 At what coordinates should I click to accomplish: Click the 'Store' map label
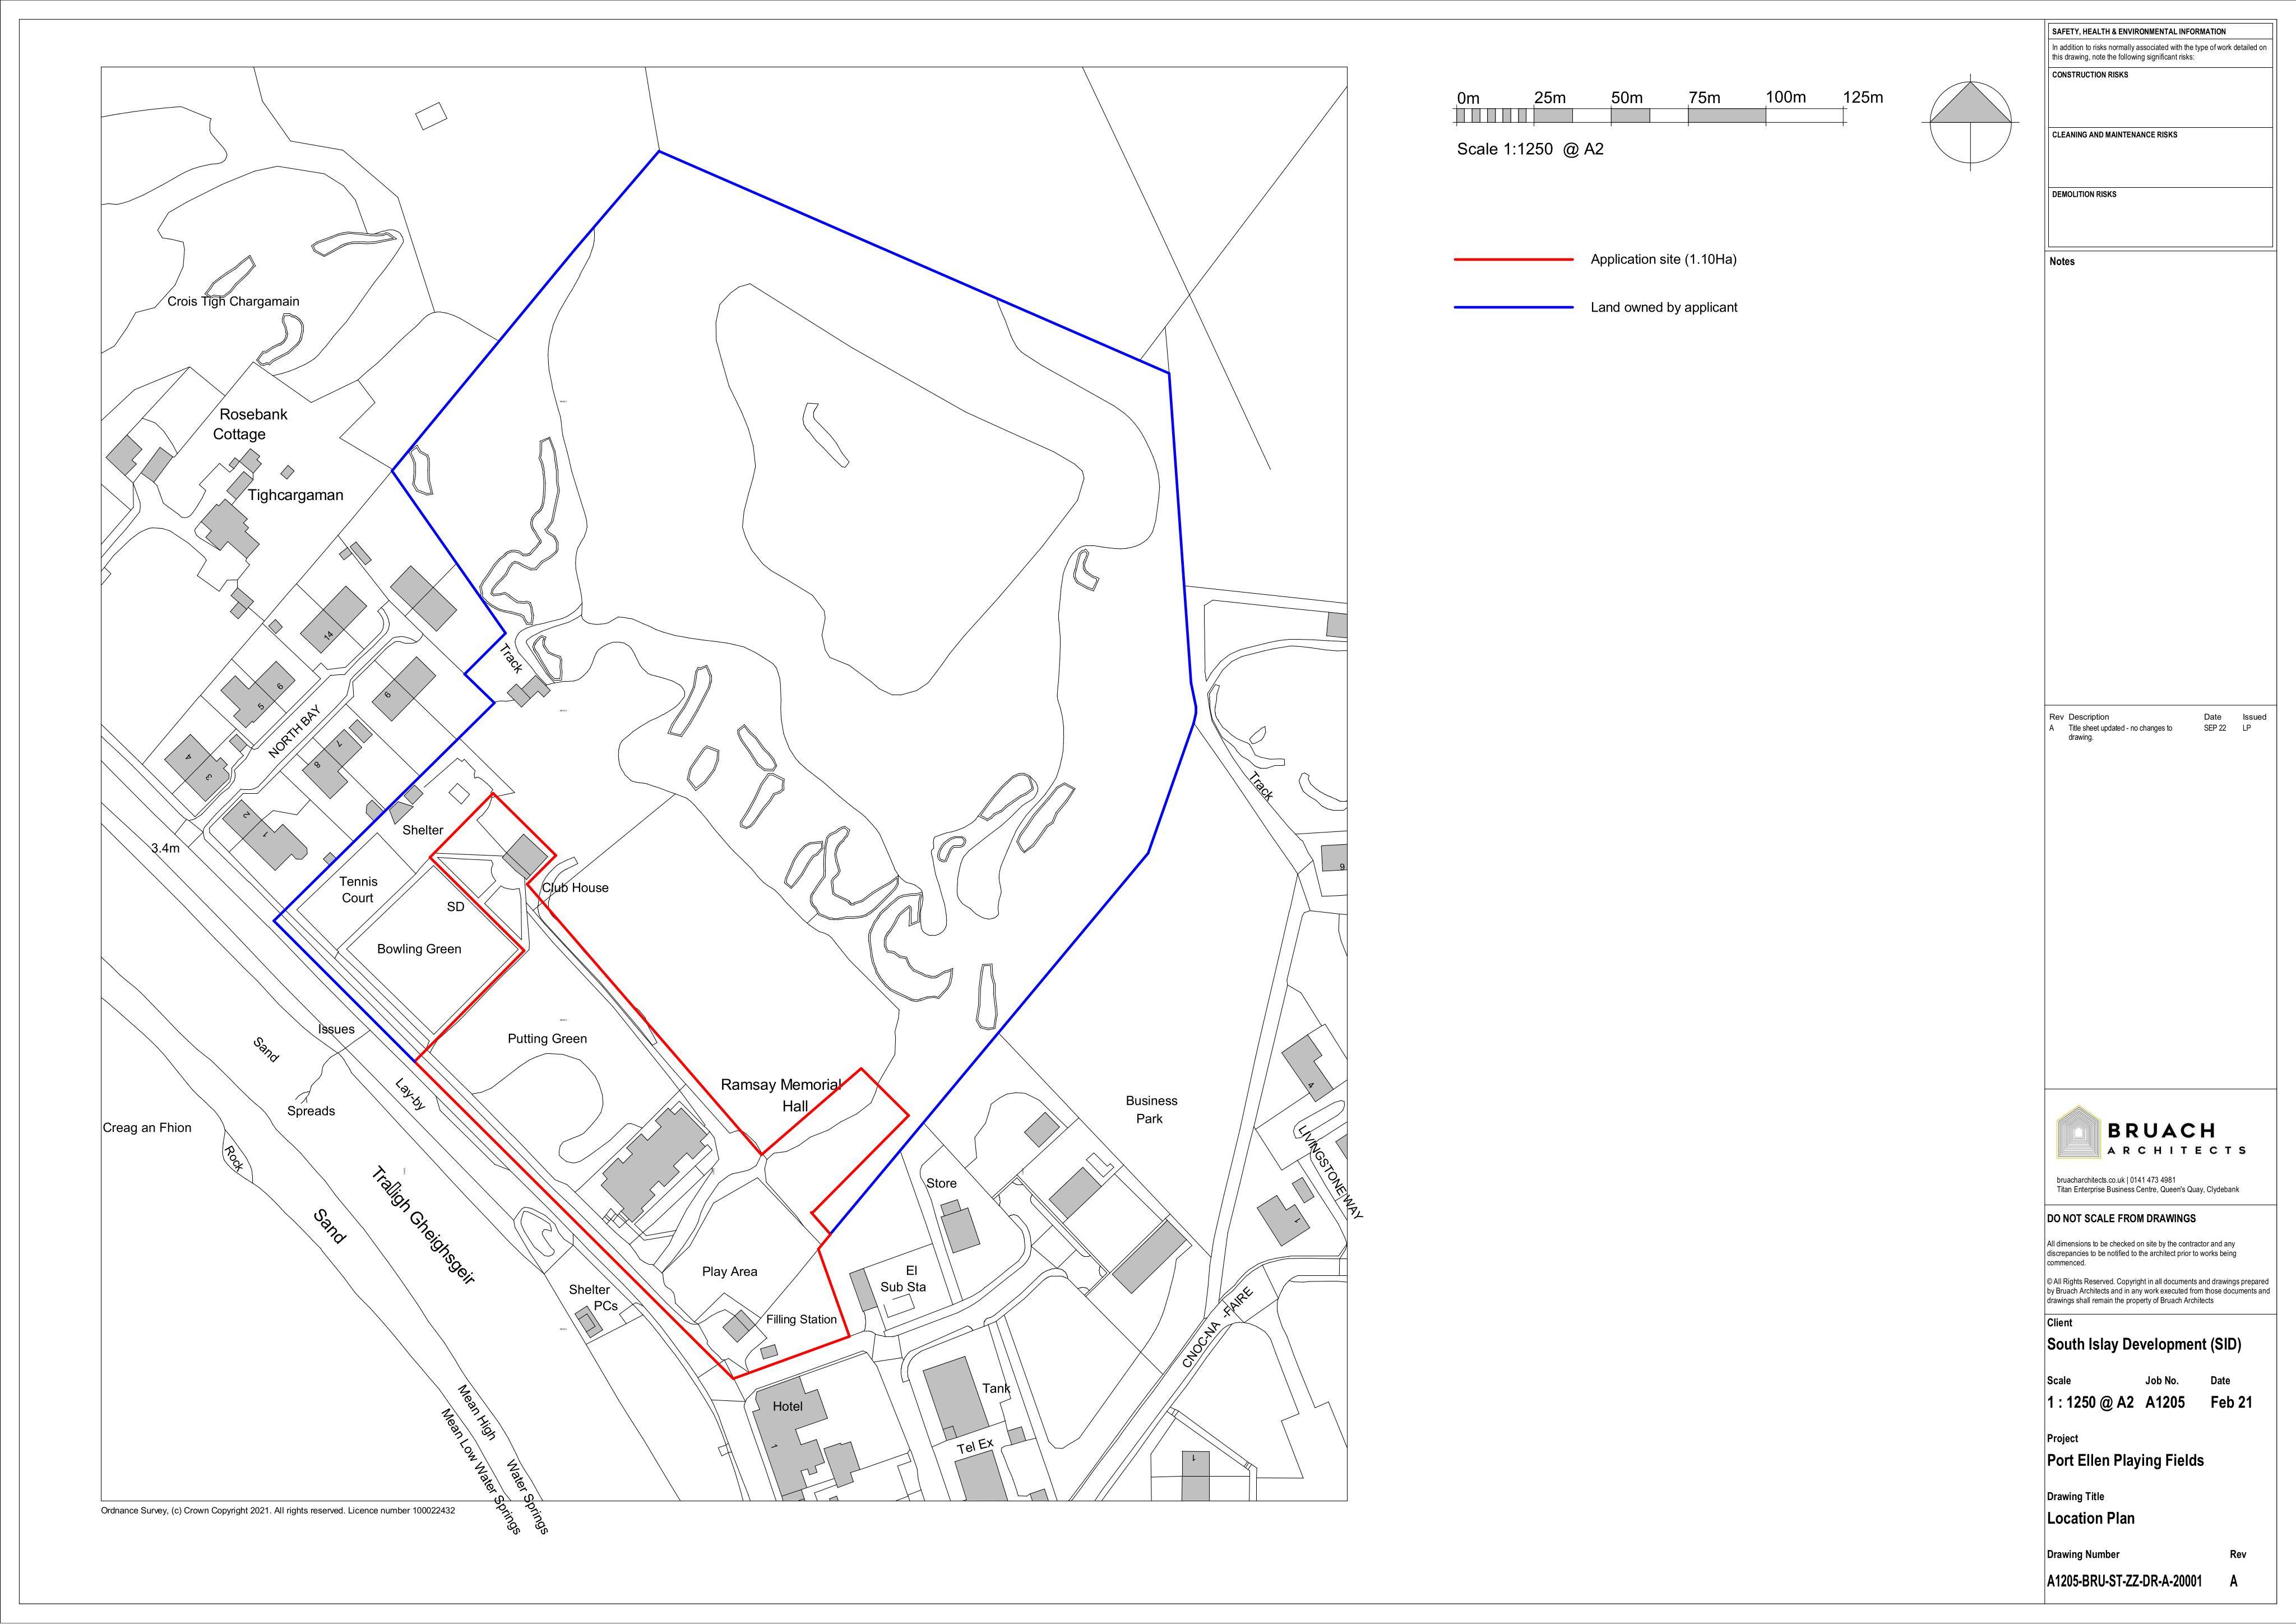941,1183
